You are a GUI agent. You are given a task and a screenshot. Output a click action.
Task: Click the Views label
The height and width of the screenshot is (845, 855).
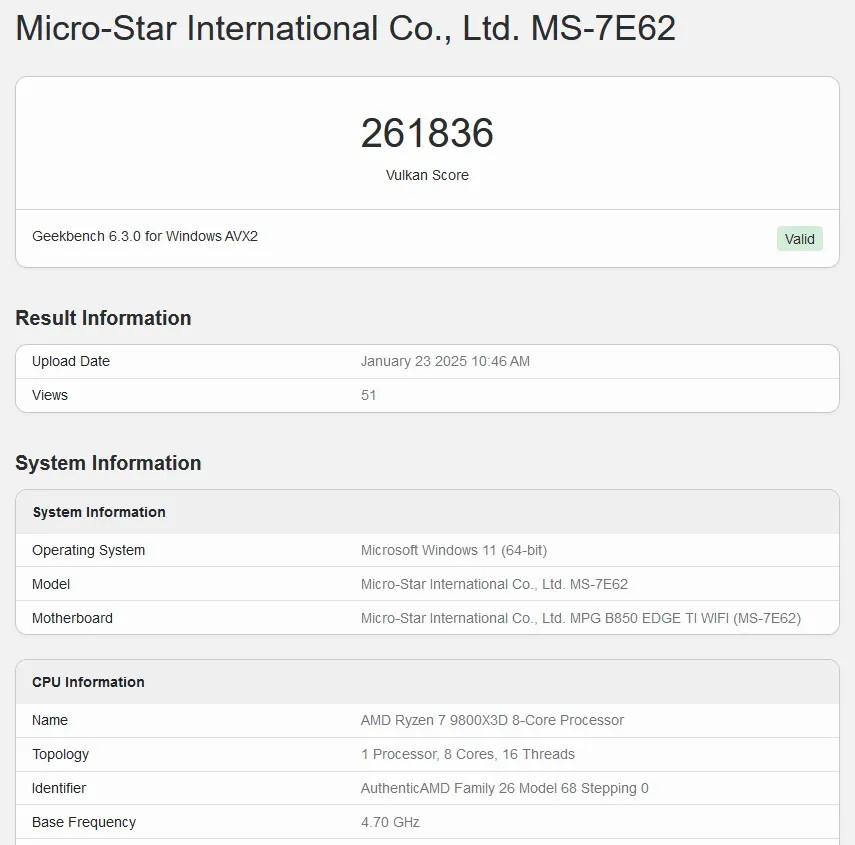point(50,395)
